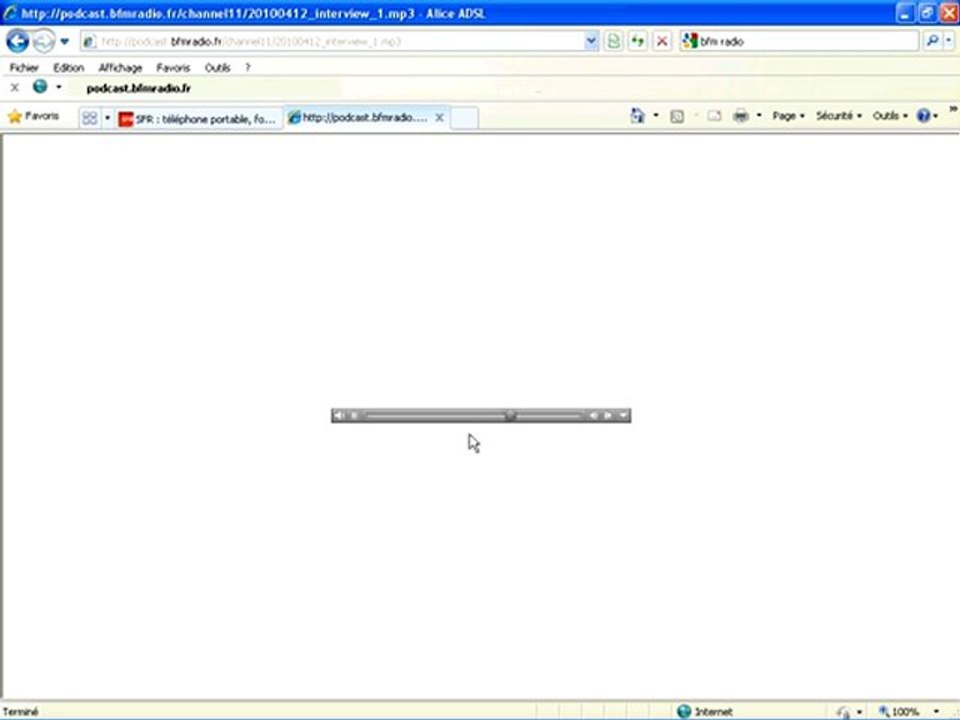Image resolution: width=960 pixels, height=720 pixels.
Task: Open the Outils menu in menu bar
Action: point(217,68)
